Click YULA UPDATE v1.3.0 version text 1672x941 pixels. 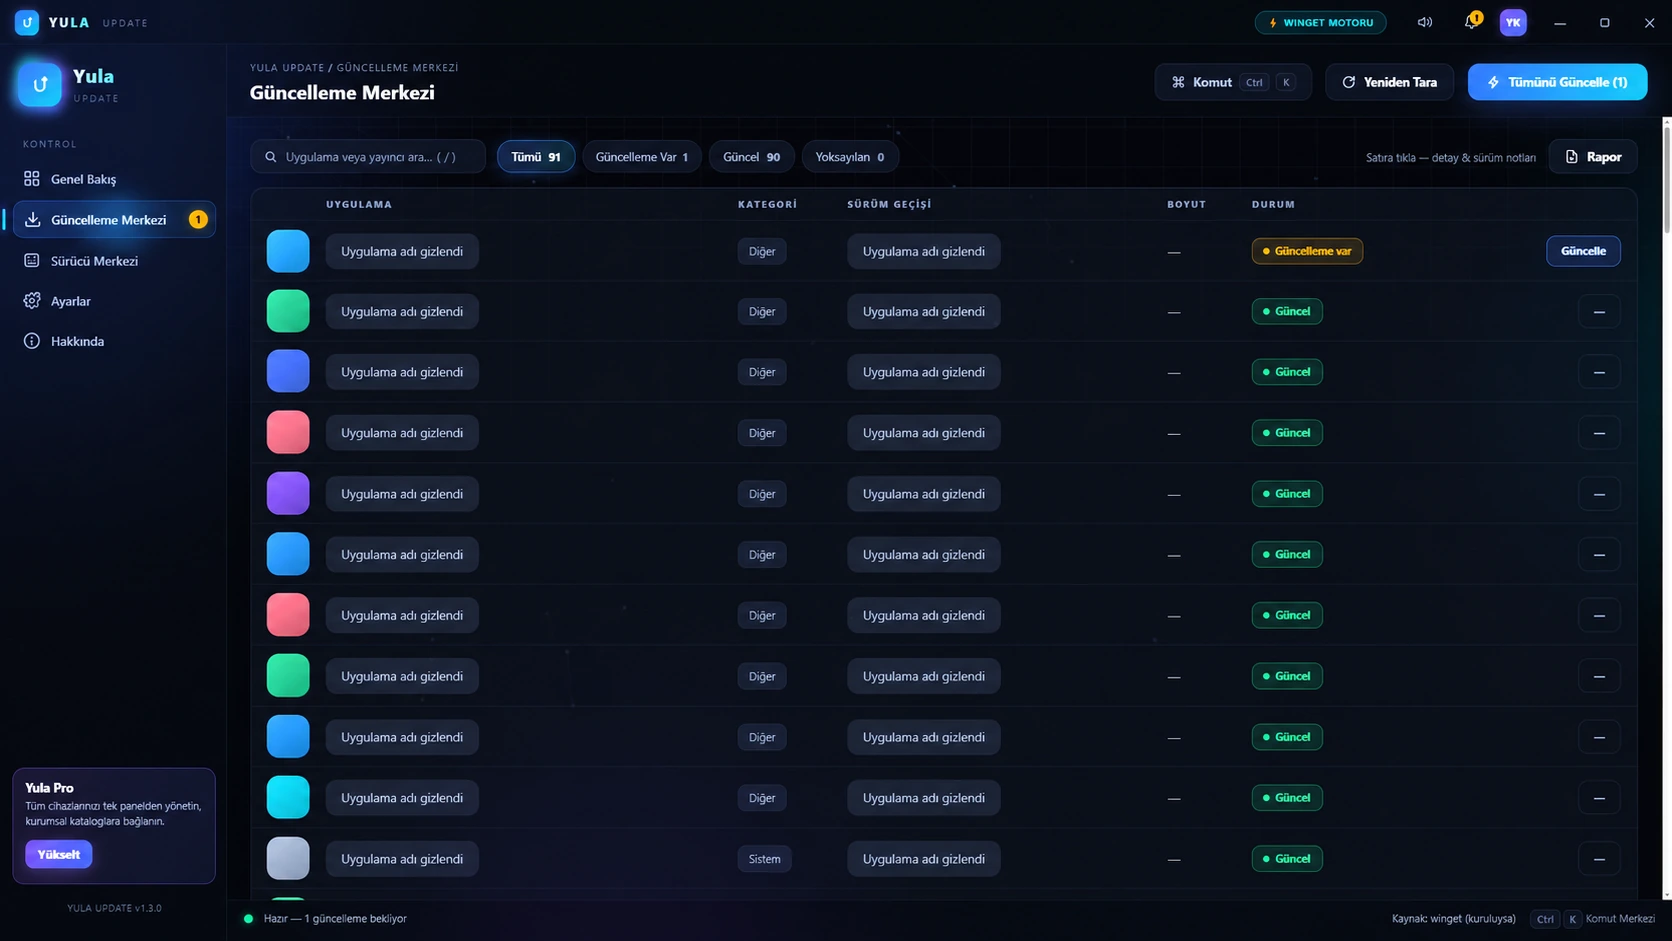(114, 908)
